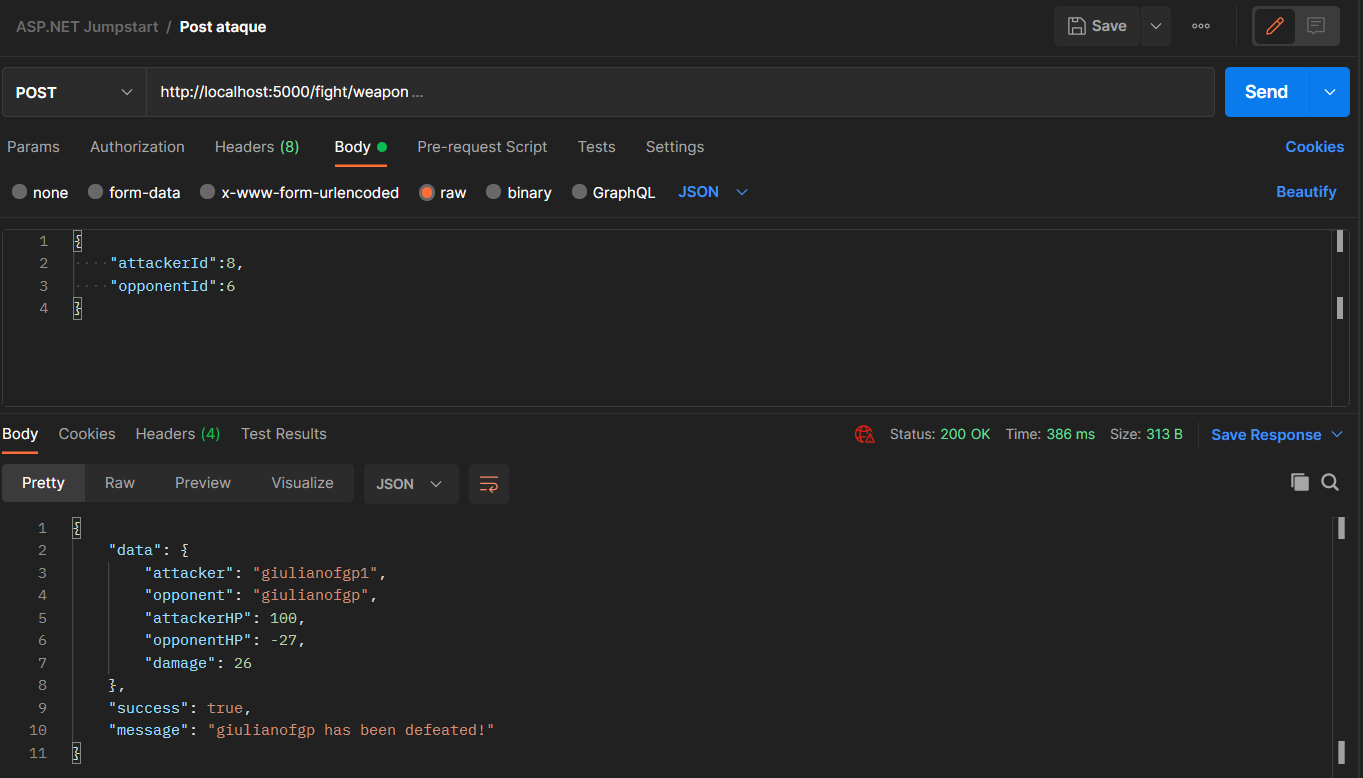This screenshot has height=778, width=1363.
Task: Click the Save floppy disk button
Action: coord(1097,26)
